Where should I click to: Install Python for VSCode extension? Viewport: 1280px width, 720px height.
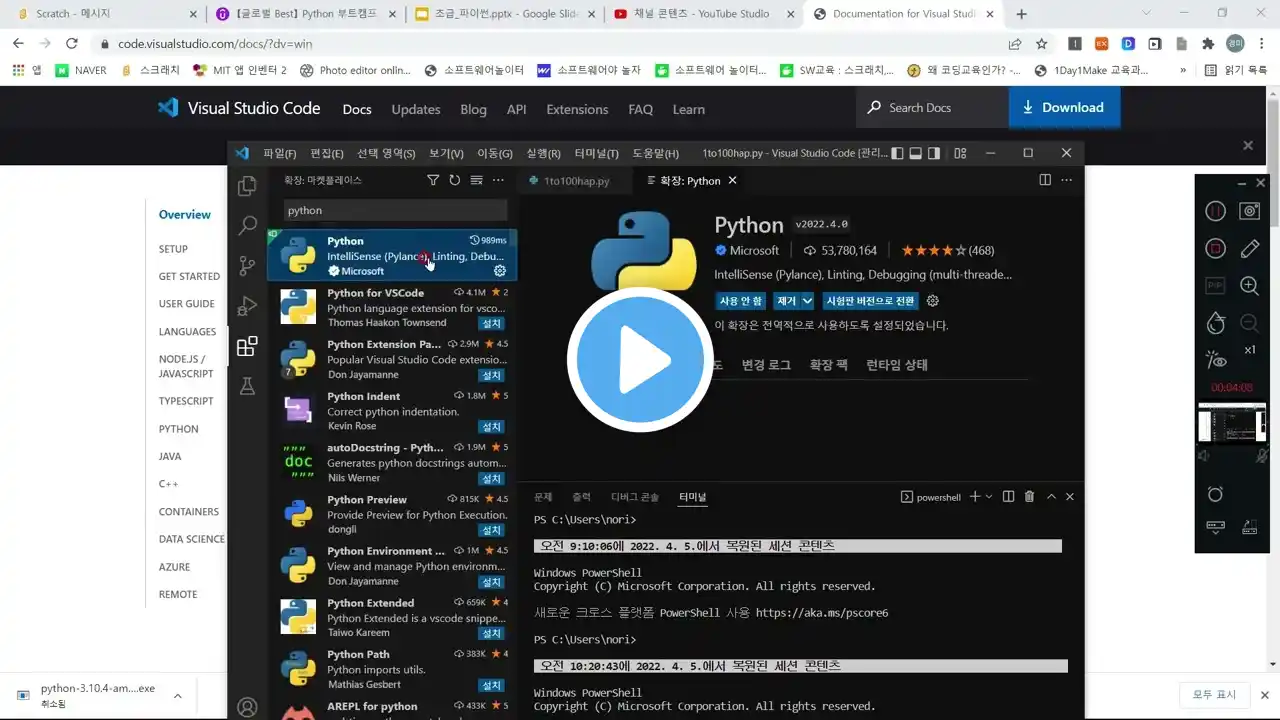[x=492, y=324]
